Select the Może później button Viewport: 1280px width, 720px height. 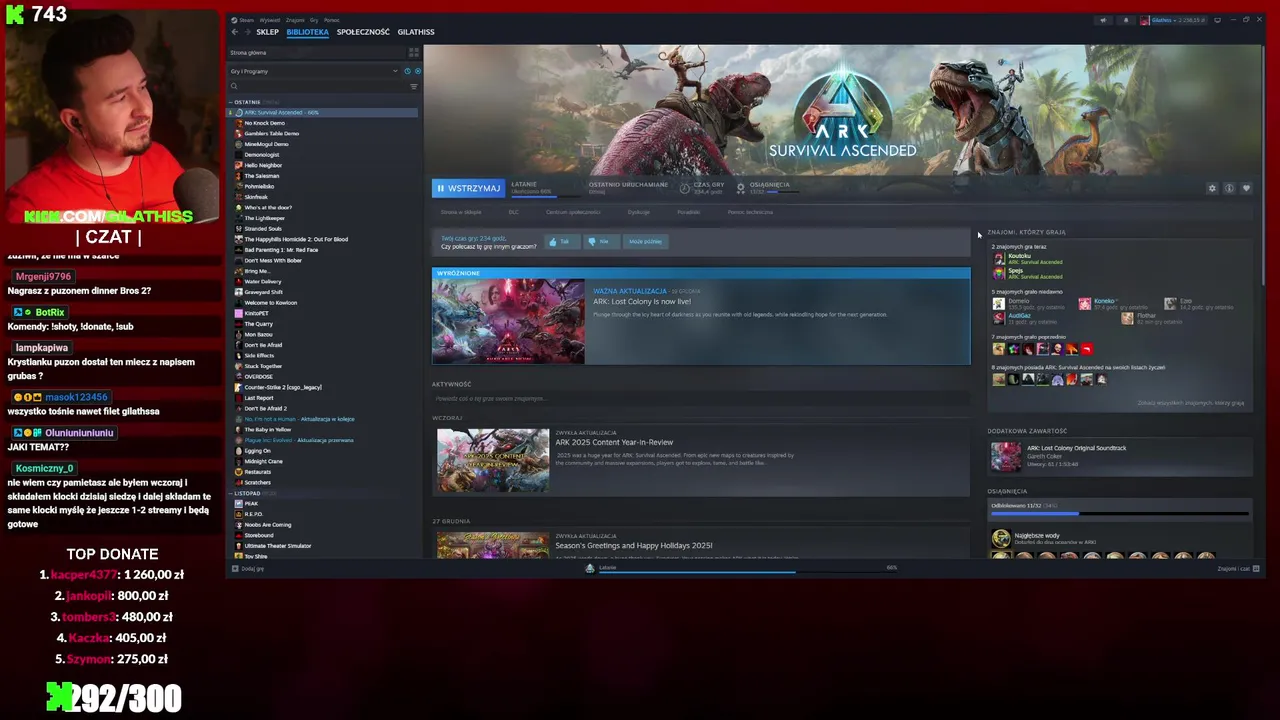click(645, 241)
